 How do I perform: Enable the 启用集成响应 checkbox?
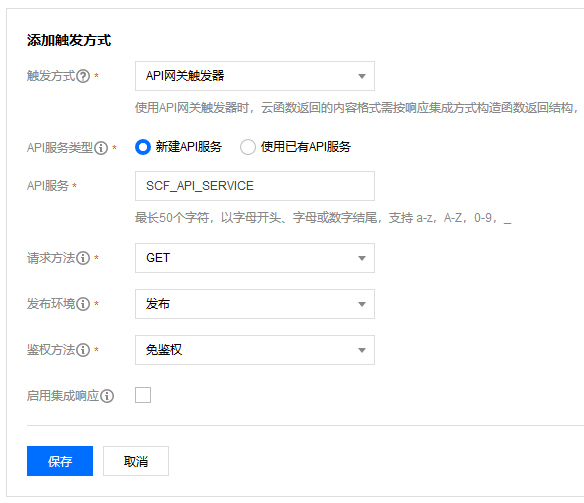[143, 395]
